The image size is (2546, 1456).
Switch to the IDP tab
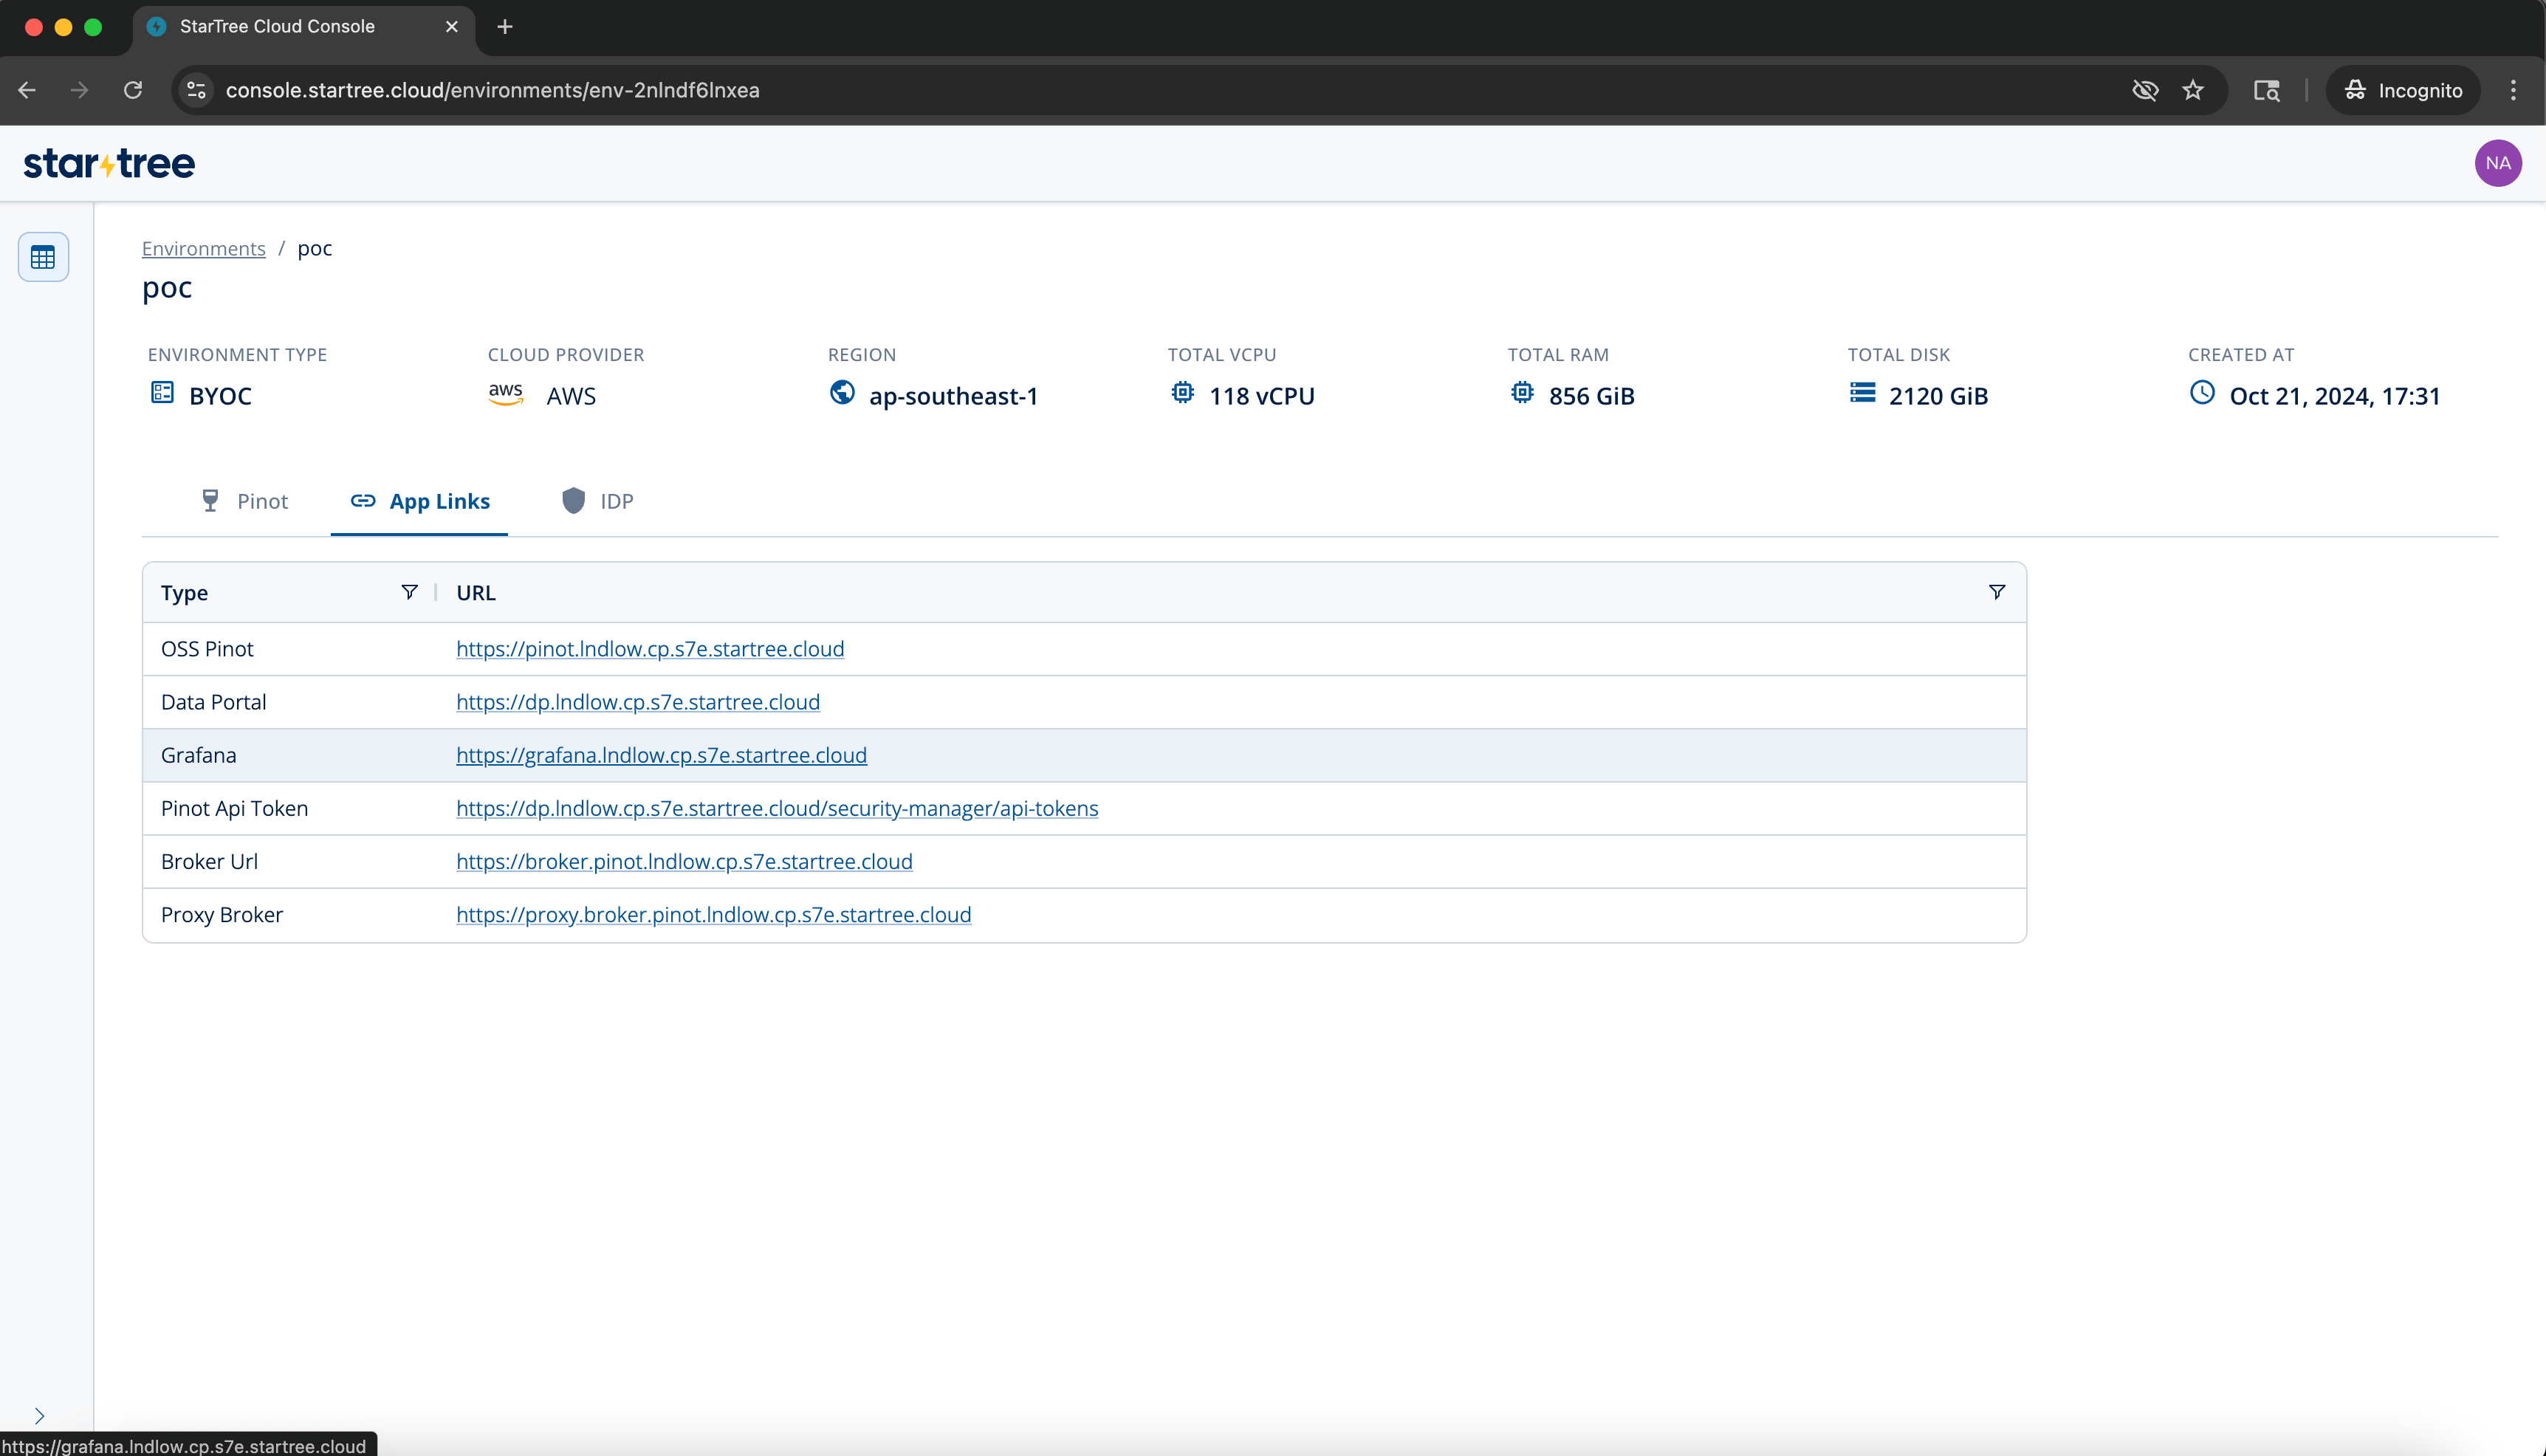coord(598,501)
